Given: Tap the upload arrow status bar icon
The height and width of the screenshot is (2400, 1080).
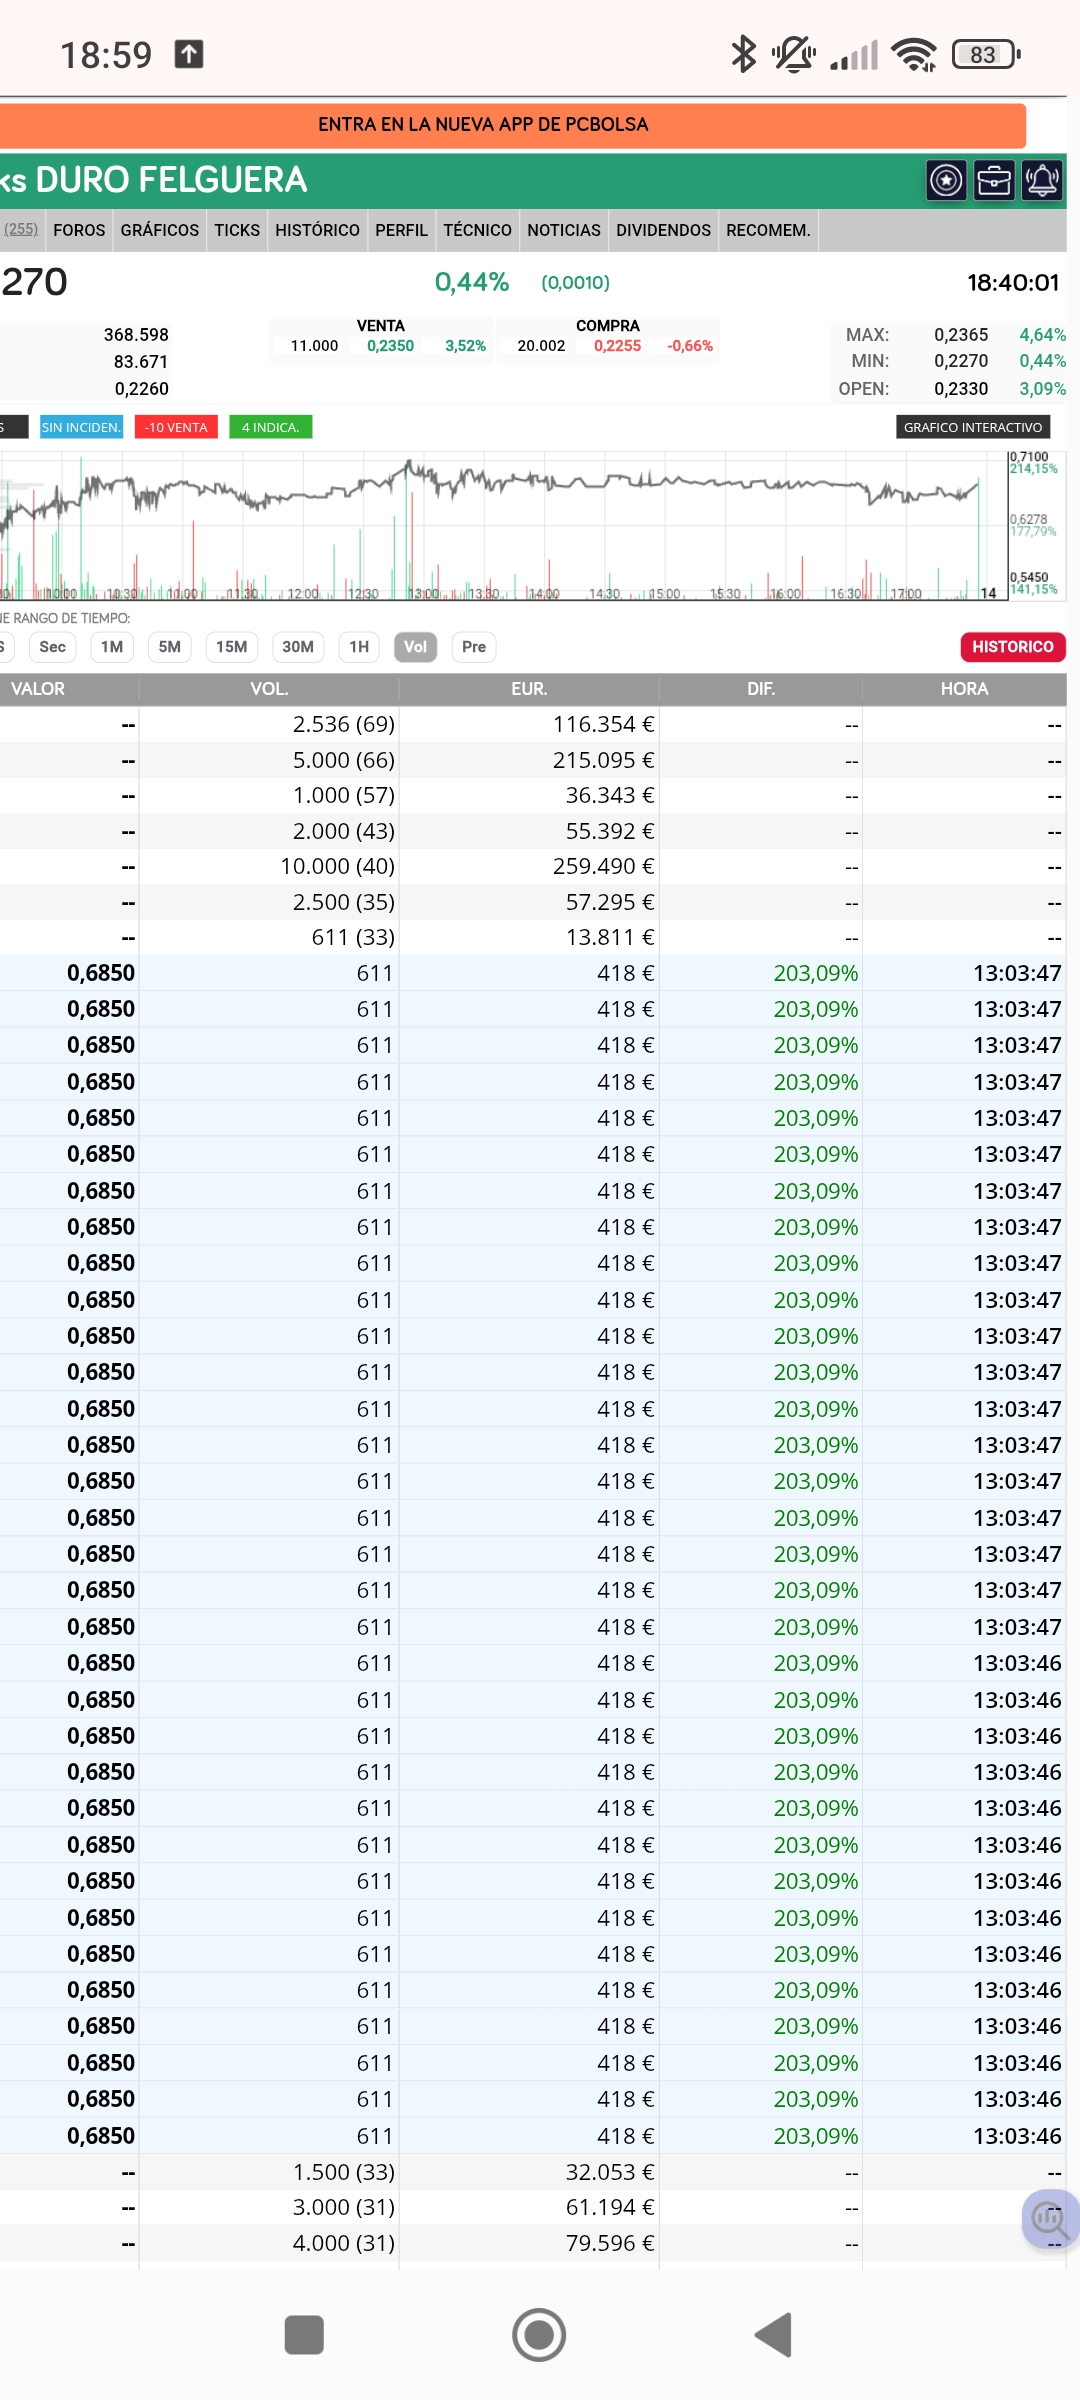Looking at the screenshot, I should (x=189, y=54).
